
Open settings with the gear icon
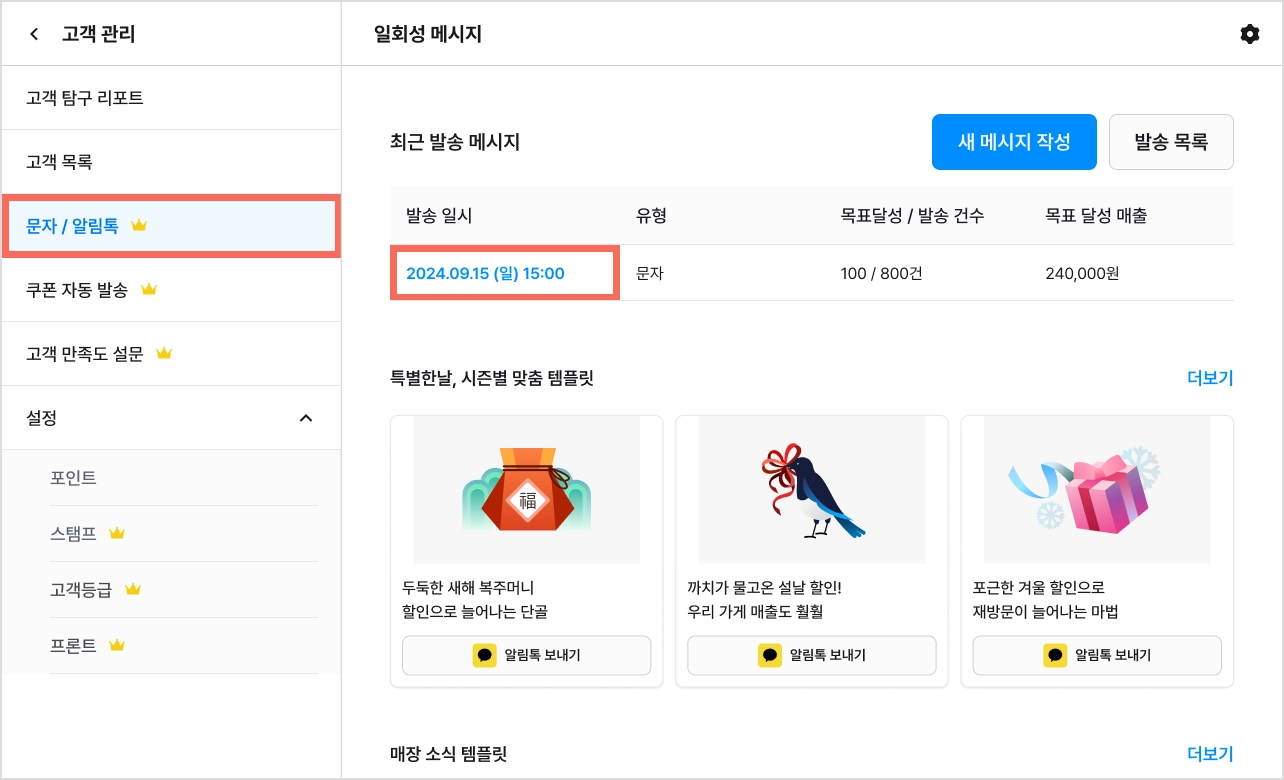coord(1249,34)
